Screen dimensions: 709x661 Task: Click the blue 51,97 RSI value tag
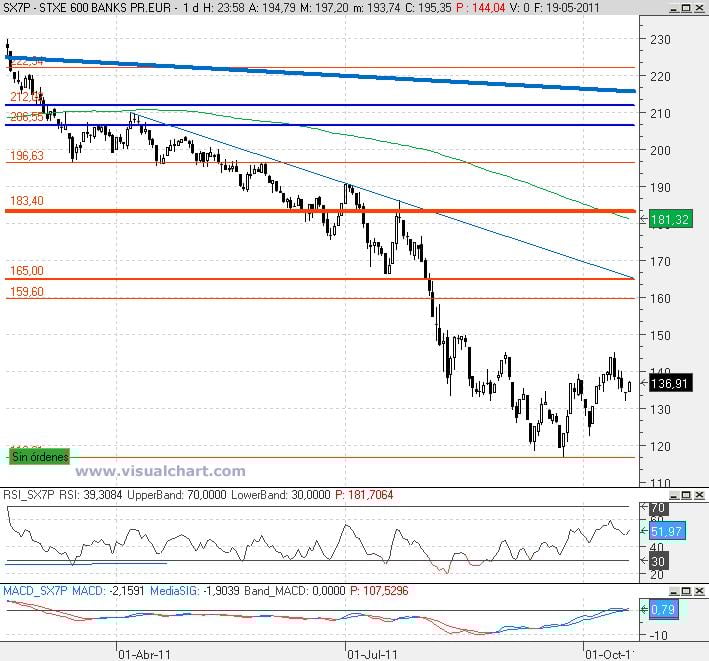[x=667, y=531]
